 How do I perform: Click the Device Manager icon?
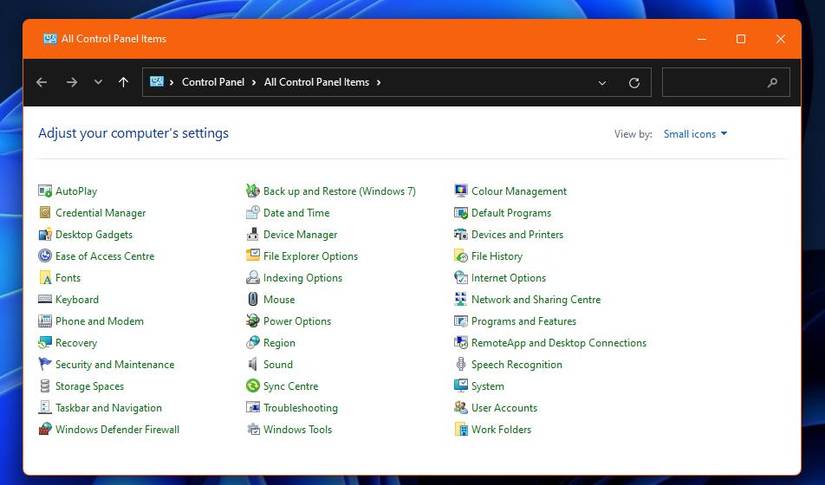coord(253,234)
